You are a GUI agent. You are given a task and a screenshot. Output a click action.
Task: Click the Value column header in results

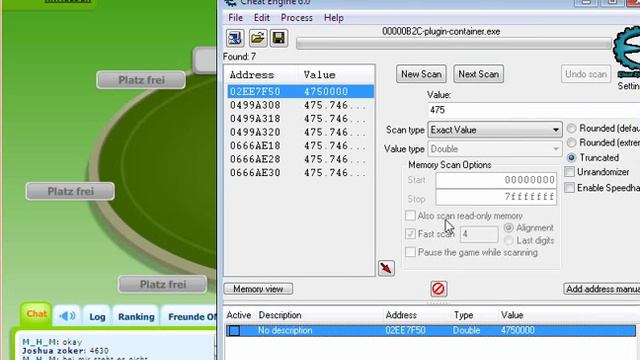319,75
